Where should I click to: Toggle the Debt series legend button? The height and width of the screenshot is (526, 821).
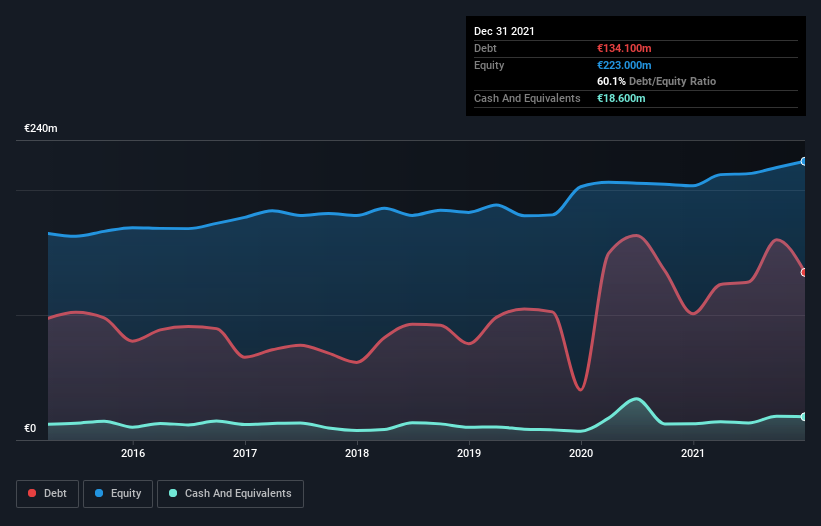click(48, 494)
